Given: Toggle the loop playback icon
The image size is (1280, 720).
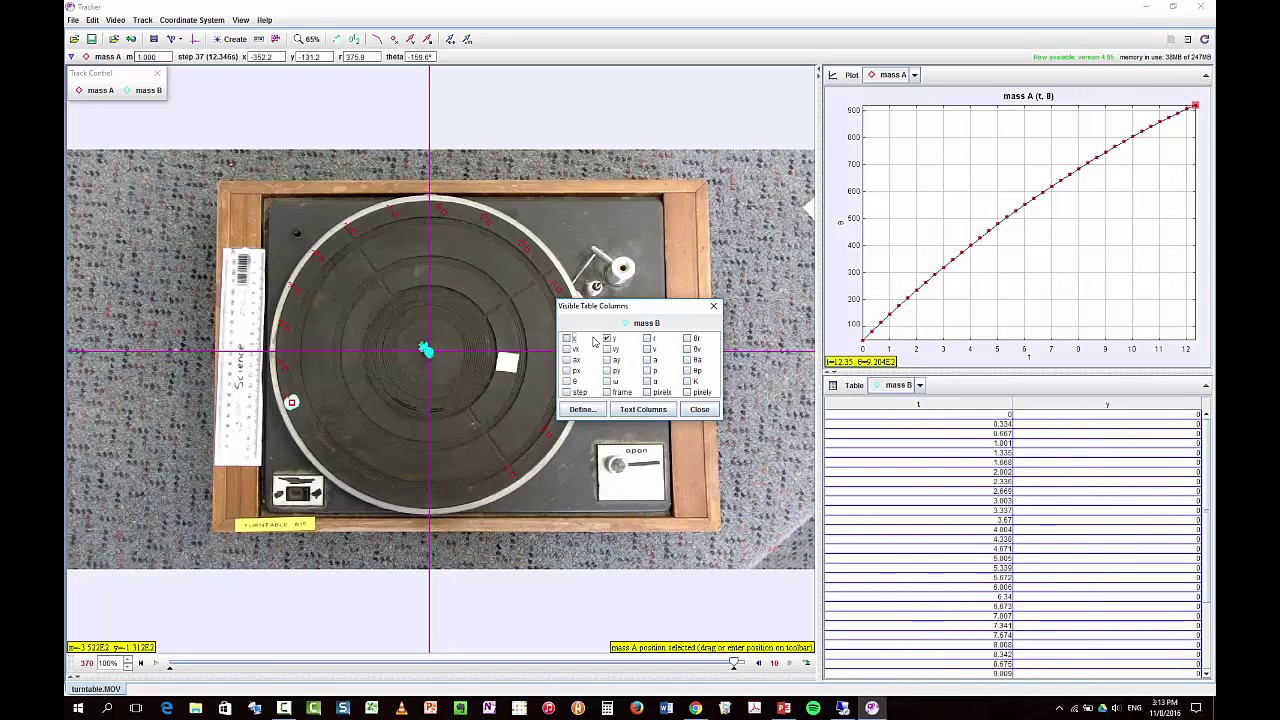Looking at the screenshot, I should 806,663.
